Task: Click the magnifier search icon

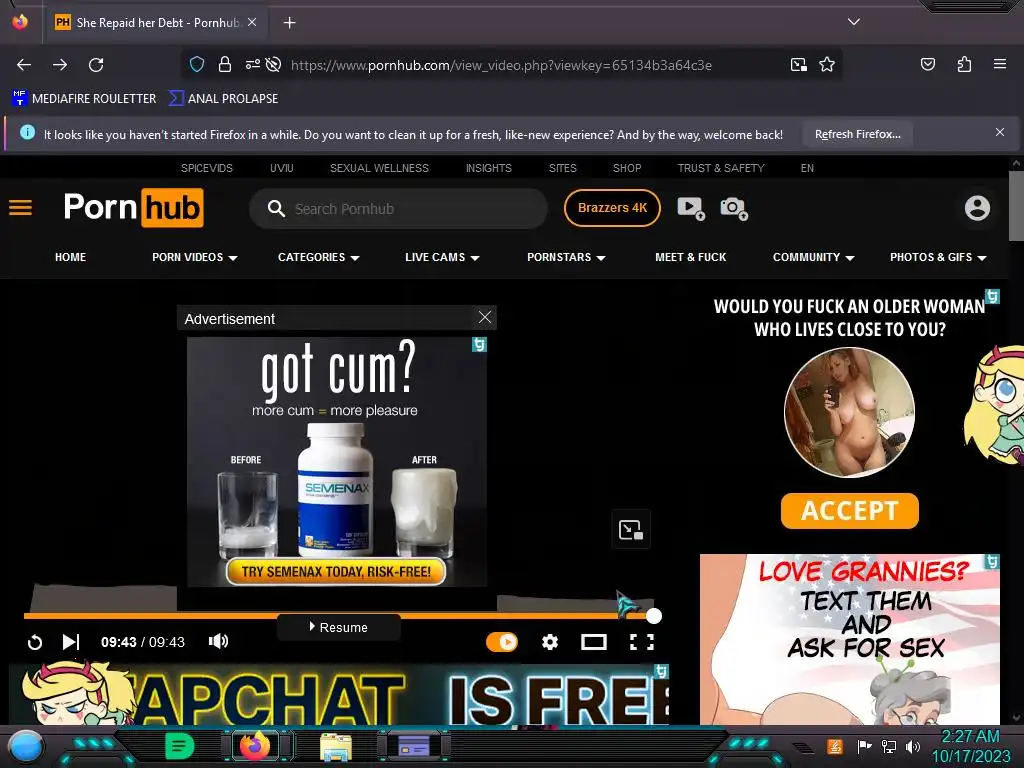Action: point(276,208)
